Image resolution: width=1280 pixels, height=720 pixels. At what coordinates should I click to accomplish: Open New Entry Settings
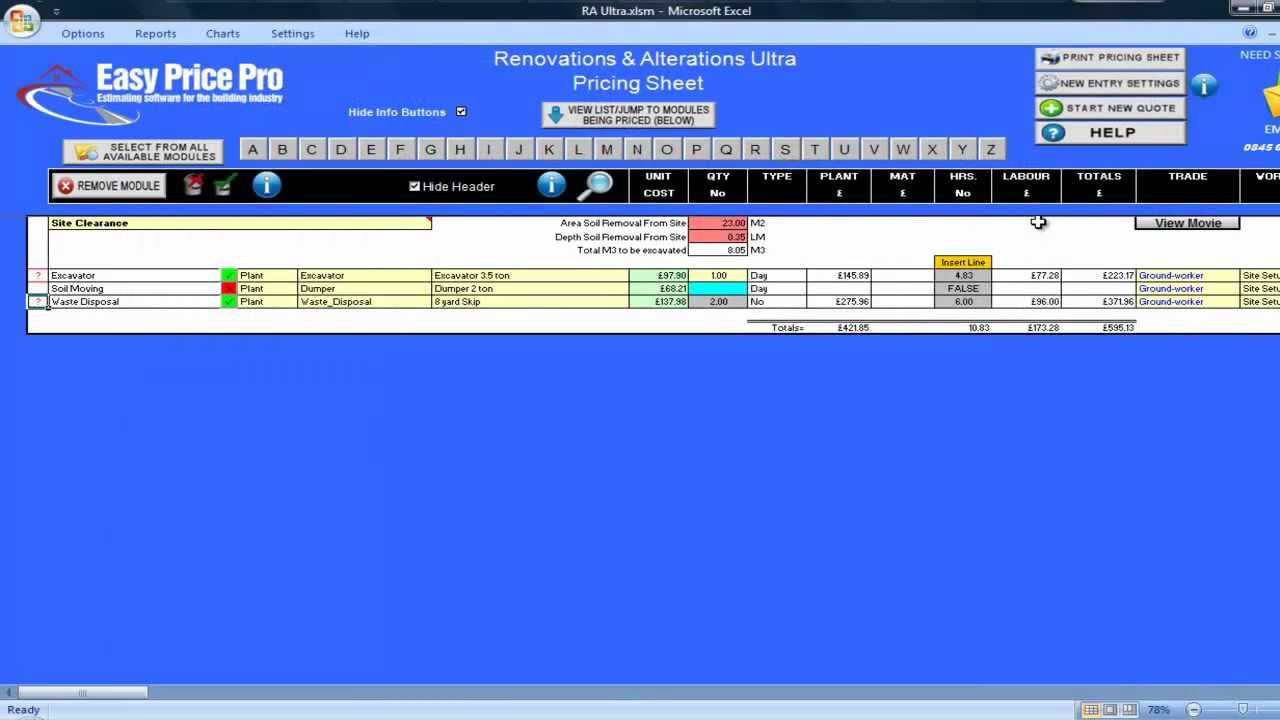pos(1110,83)
